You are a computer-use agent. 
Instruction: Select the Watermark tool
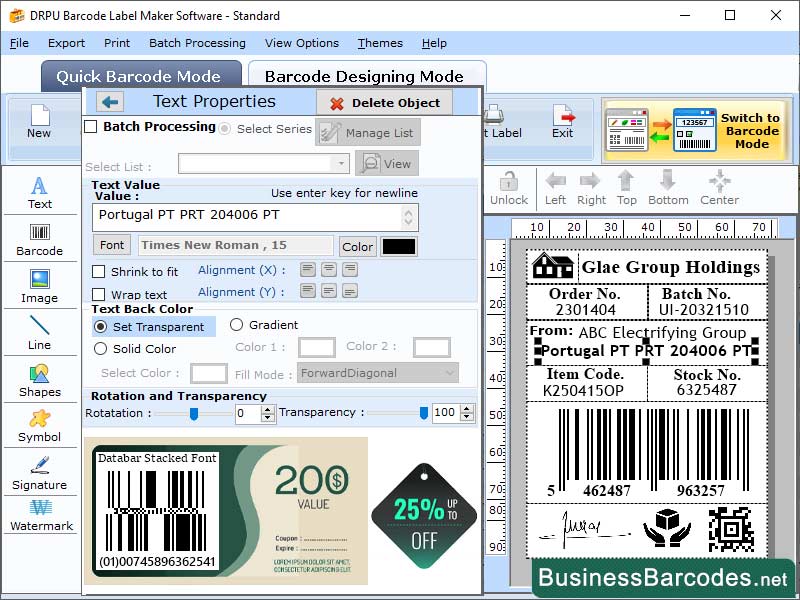click(x=39, y=518)
